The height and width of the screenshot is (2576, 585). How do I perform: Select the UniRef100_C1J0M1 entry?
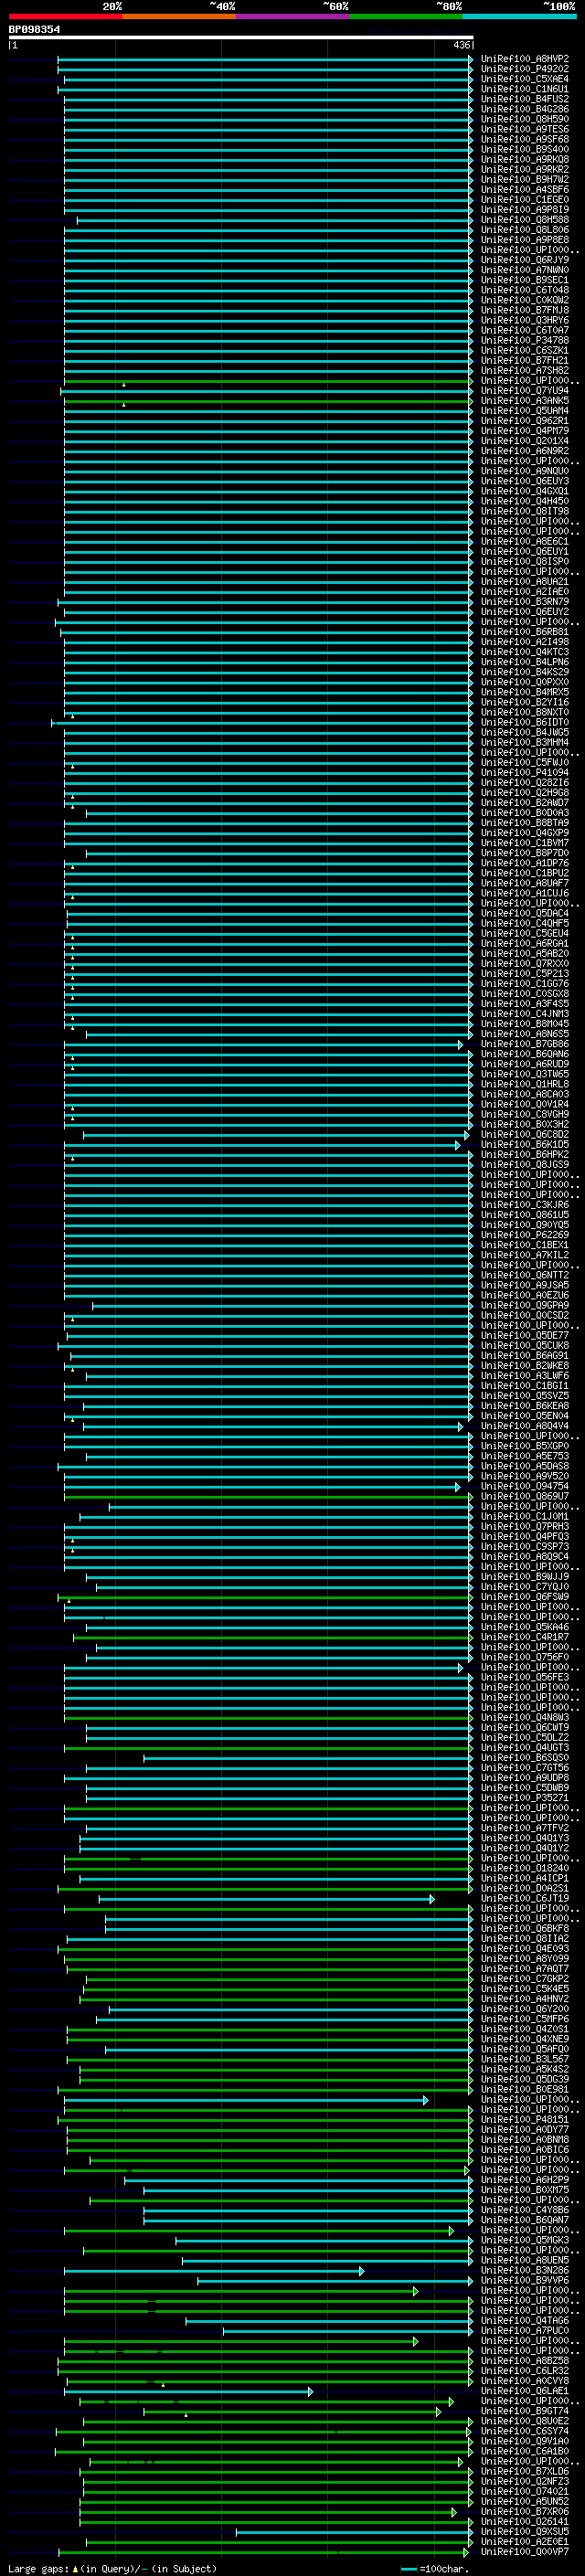pyautogui.click(x=524, y=1516)
